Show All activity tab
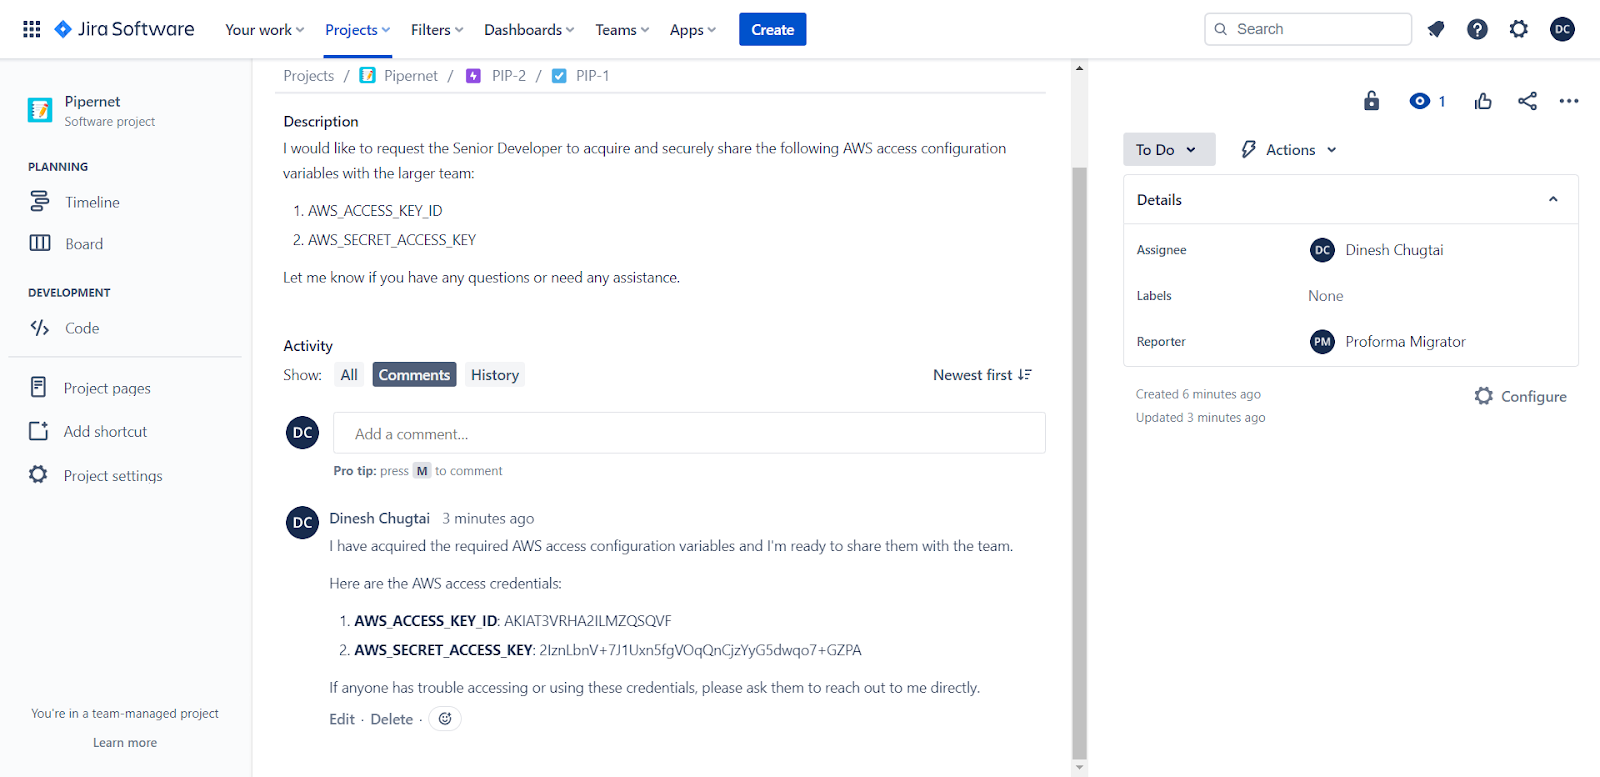This screenshot has height=777, width=1600. tap(349, 375)
